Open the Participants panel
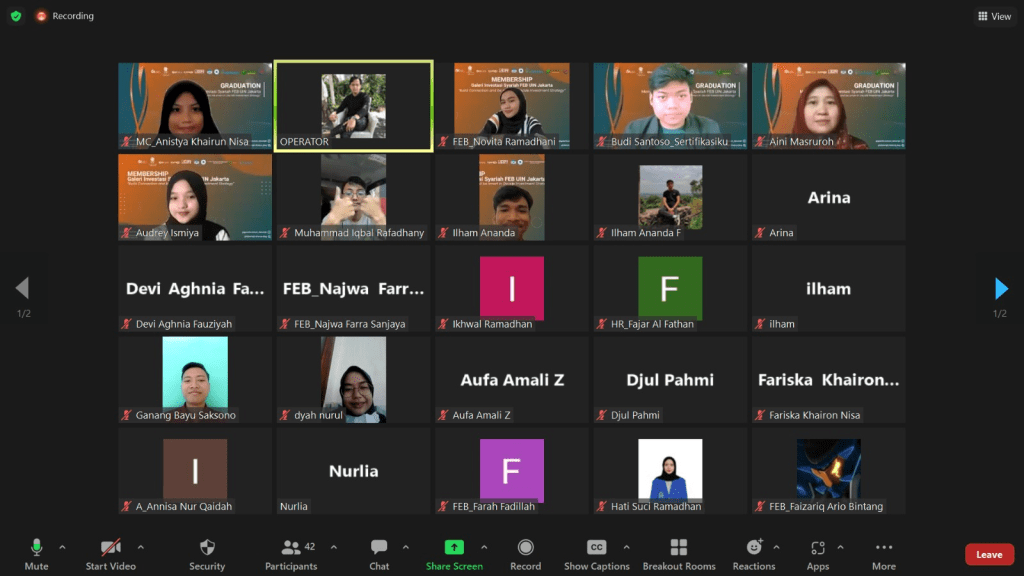Image resolution: width=1024 pixels, height=576 pixels. pyautogui.click(x=292, y=553)
